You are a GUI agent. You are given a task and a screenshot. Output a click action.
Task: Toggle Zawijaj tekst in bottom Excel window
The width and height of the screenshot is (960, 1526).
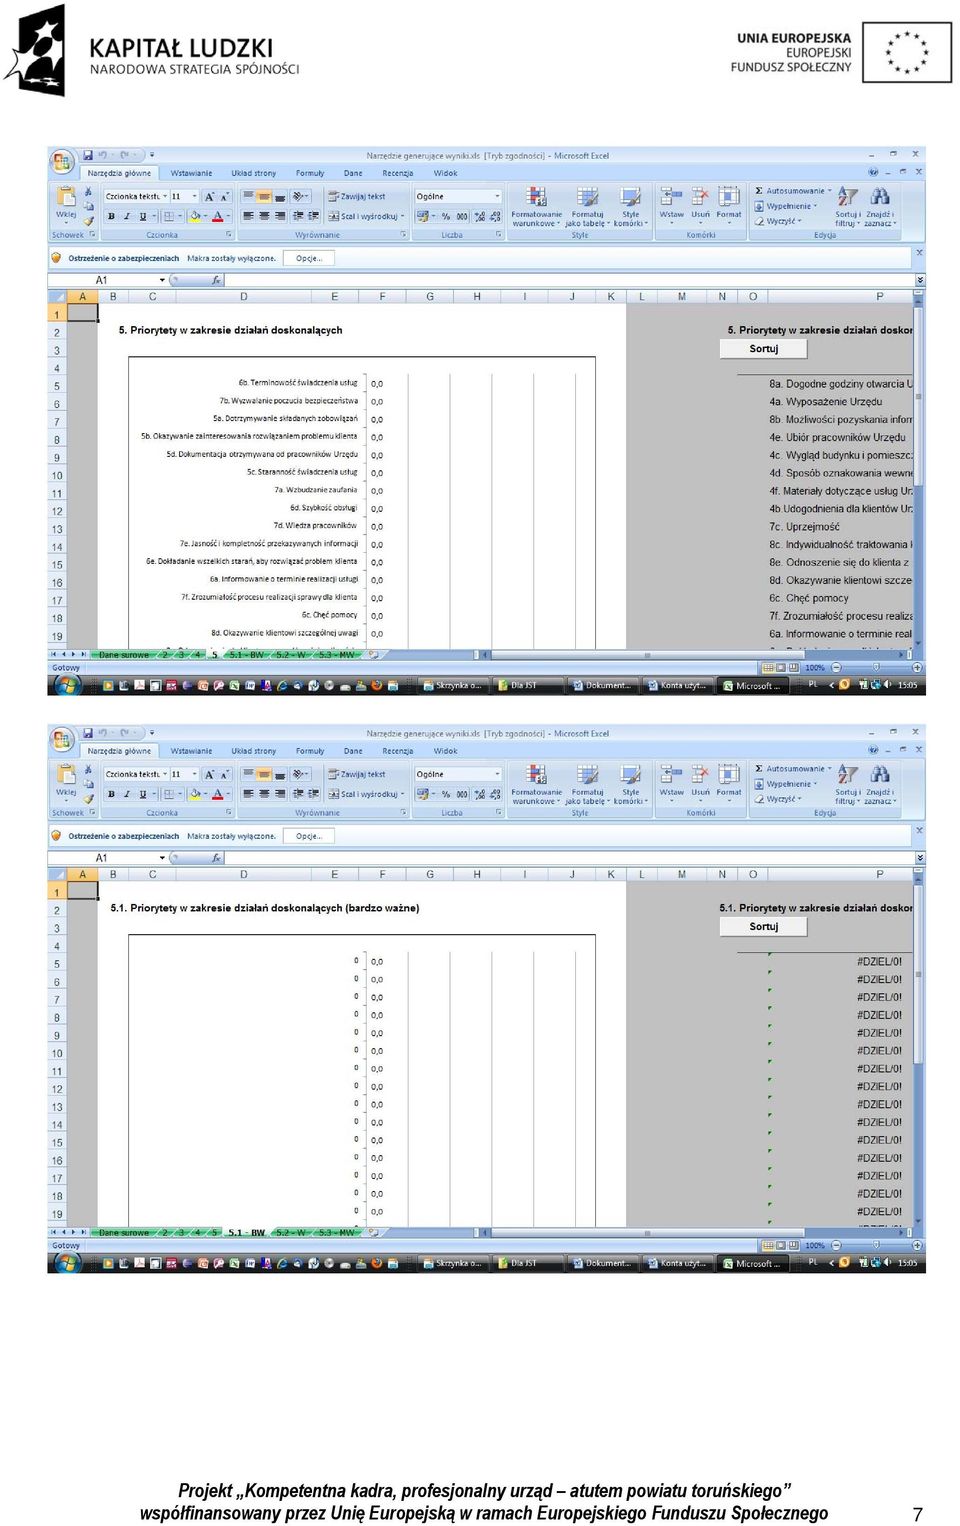(x=356, y=775)
